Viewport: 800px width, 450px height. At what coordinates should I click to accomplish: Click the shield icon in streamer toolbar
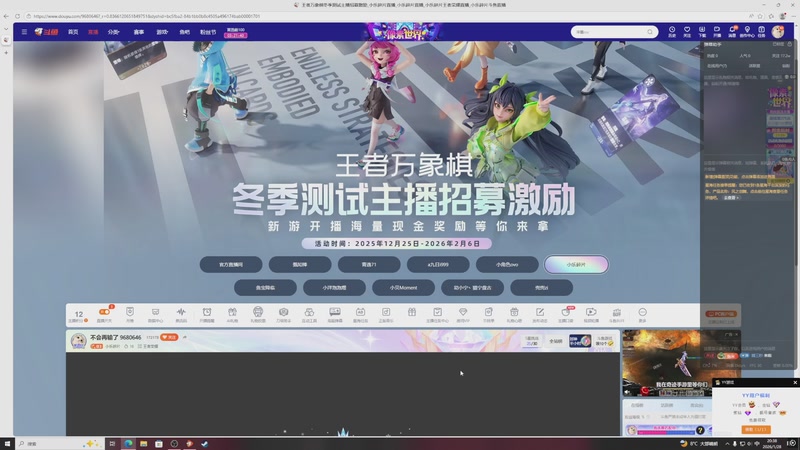tap(130, 314)
